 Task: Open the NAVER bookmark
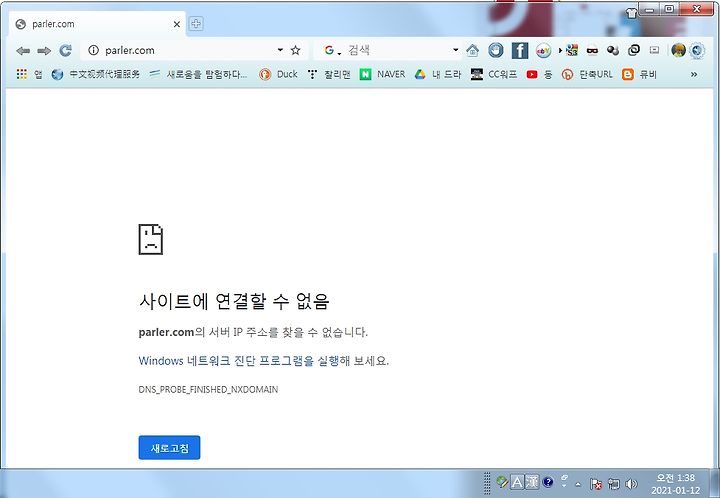[382, 74]
